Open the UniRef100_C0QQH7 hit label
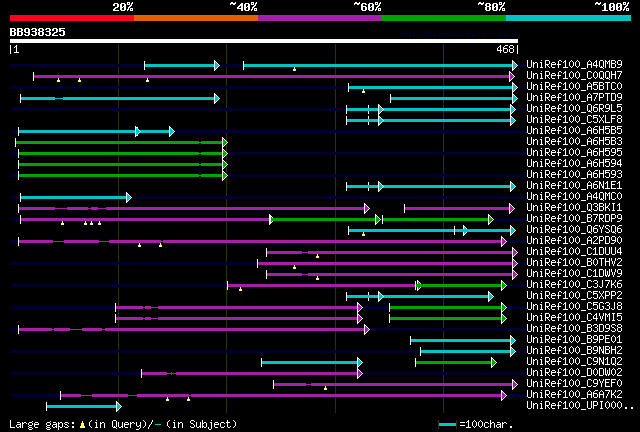 pyautogui.click(x=574, y=75)
